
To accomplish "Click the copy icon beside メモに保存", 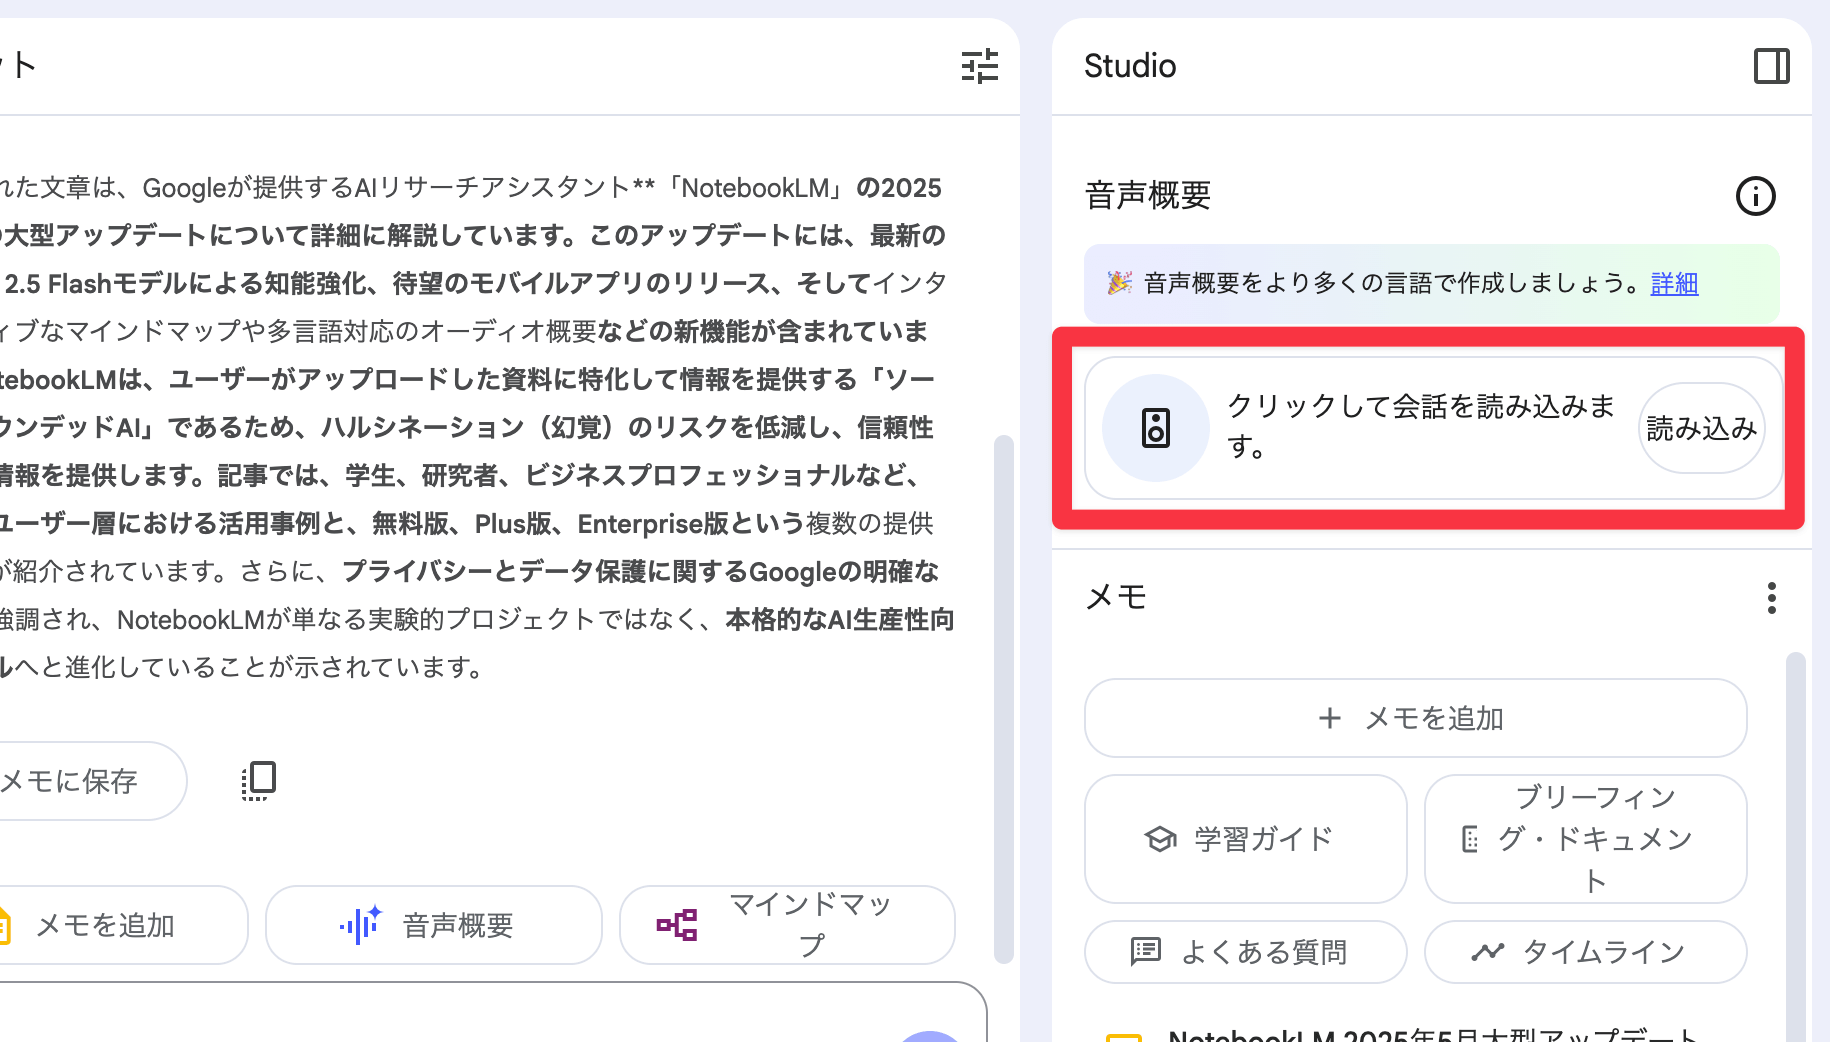I will [x=259, y=781].
